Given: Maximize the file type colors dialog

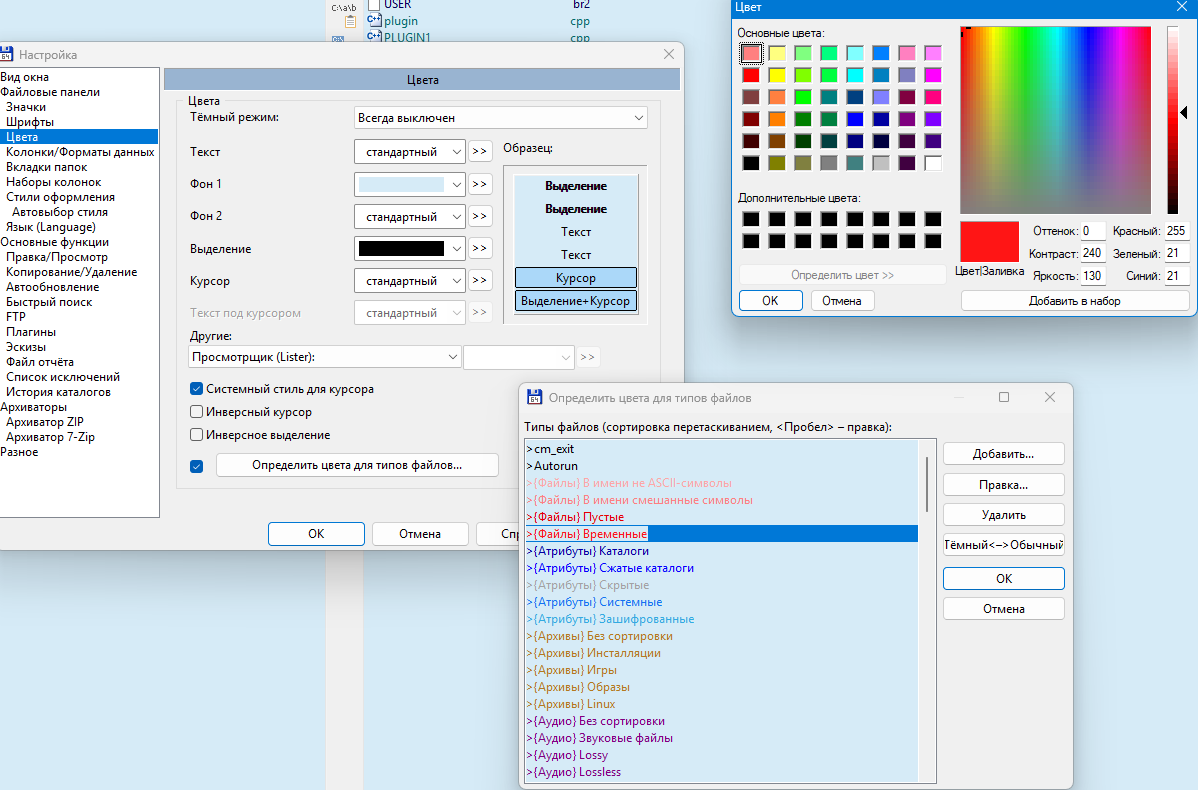Looking at the screenshot, I should (1004, 397).
